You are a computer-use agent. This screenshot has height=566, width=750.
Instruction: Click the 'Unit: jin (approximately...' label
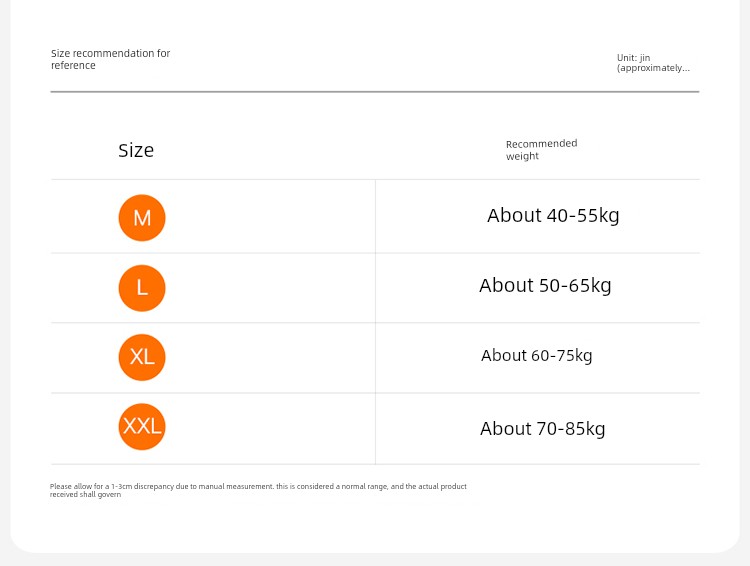tap(653, 63)
